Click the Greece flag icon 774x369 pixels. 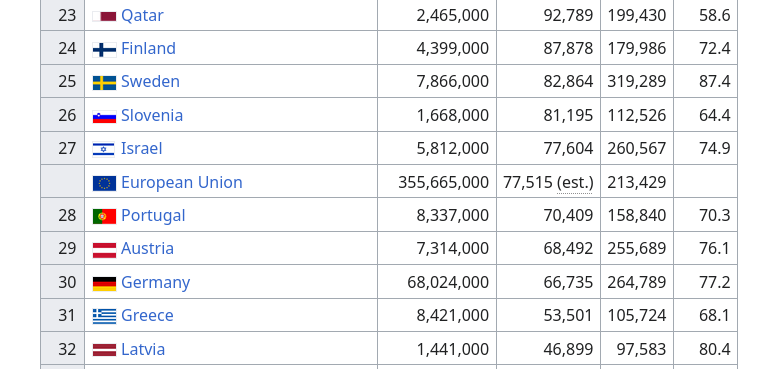tap(104, 316)
